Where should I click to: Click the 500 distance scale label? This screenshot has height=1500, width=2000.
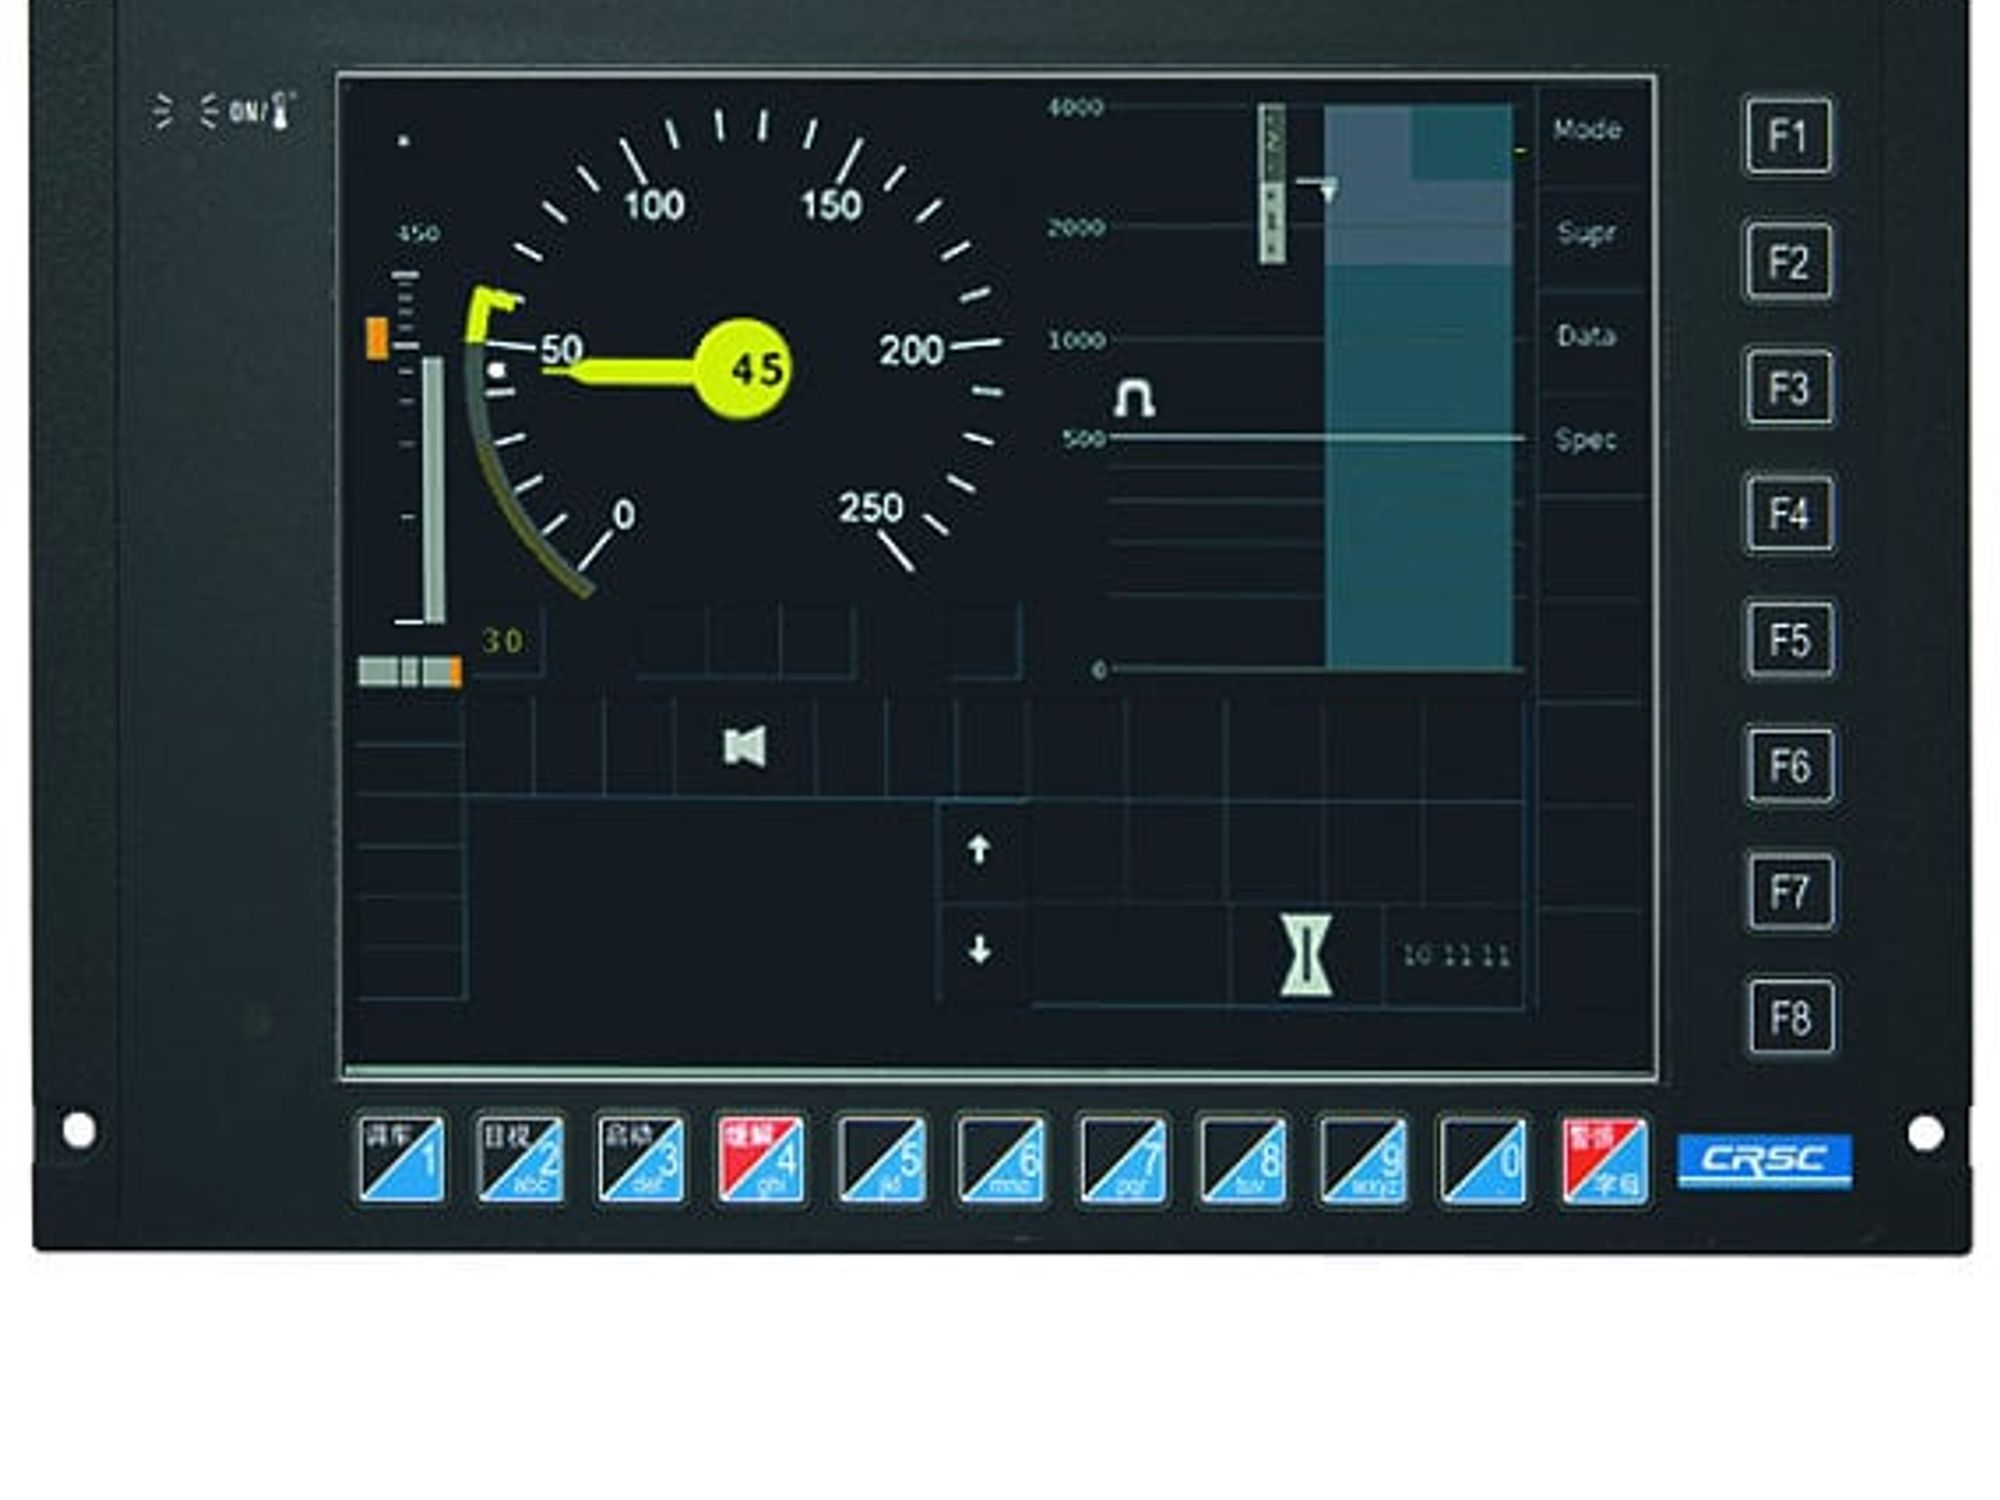(x=1083, y=439)
